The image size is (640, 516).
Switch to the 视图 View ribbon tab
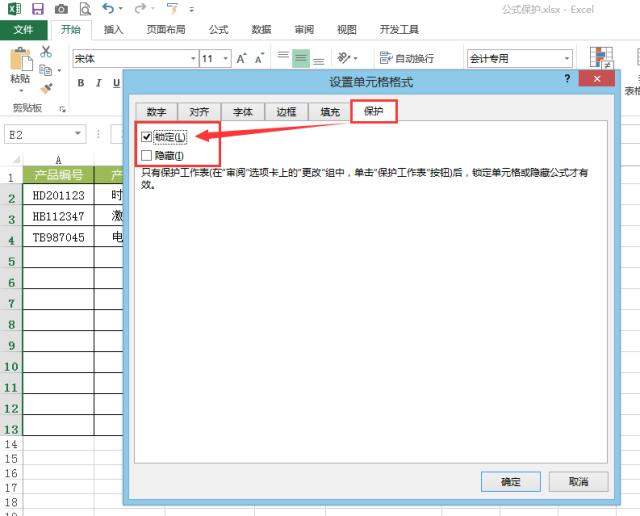347,30
